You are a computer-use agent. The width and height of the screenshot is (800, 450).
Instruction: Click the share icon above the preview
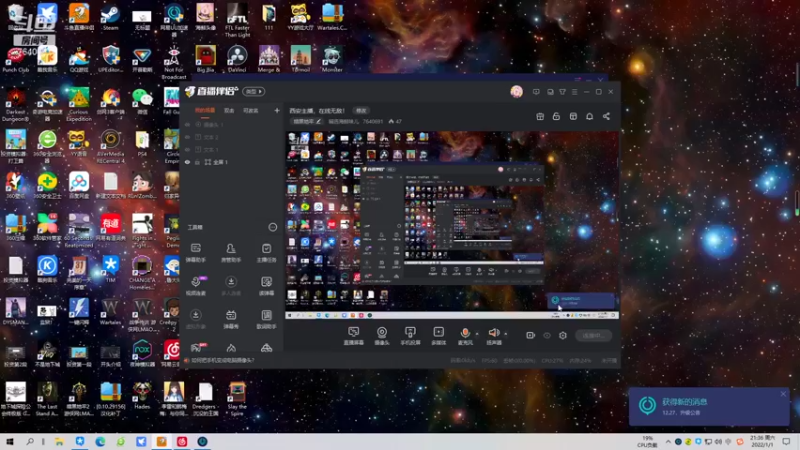(x=606, y=116)
